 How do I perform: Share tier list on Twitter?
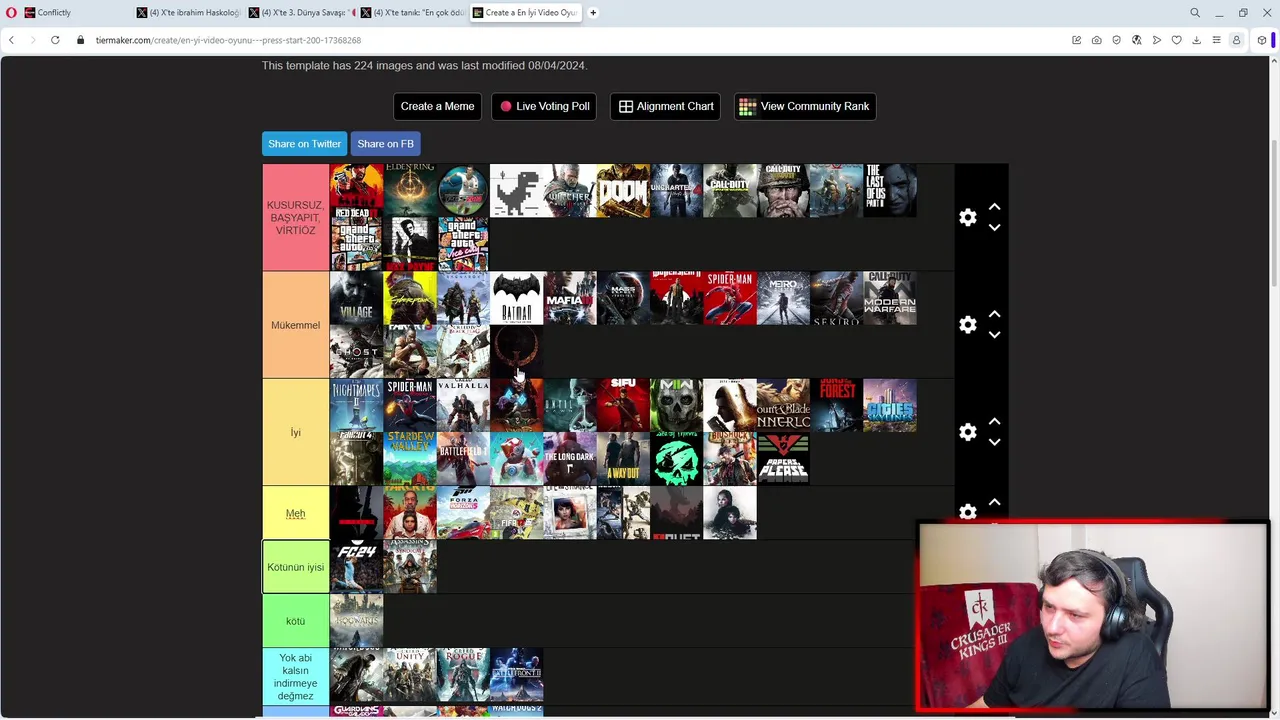304,144
